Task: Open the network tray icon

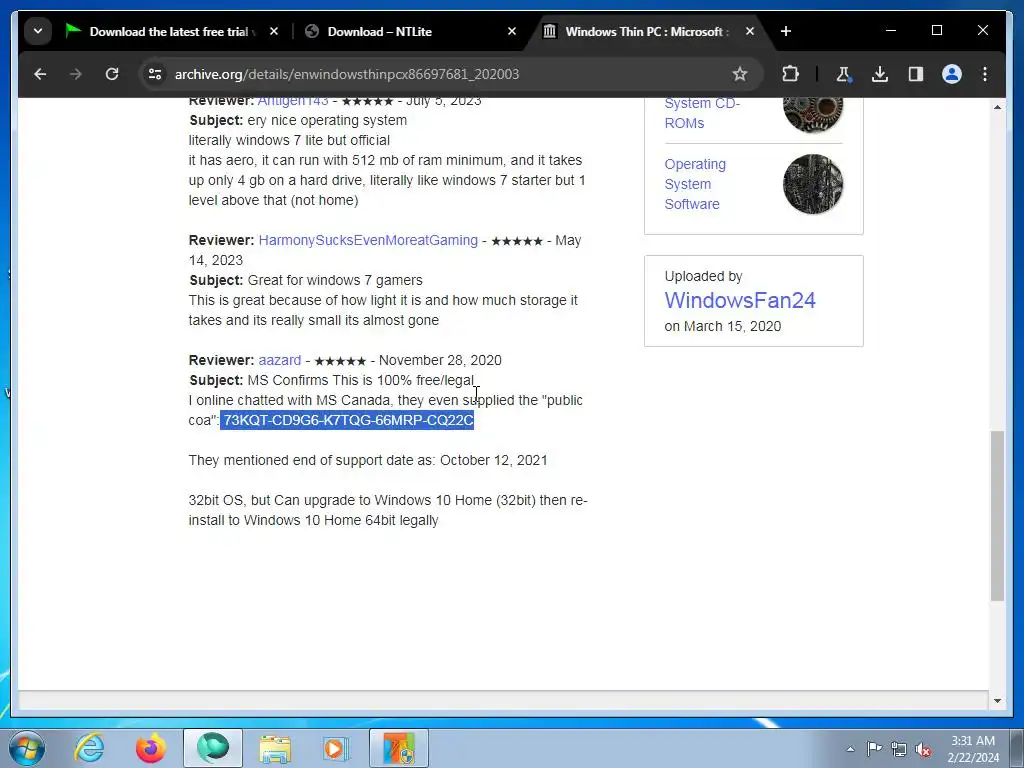Action: [x=899, y=748]
